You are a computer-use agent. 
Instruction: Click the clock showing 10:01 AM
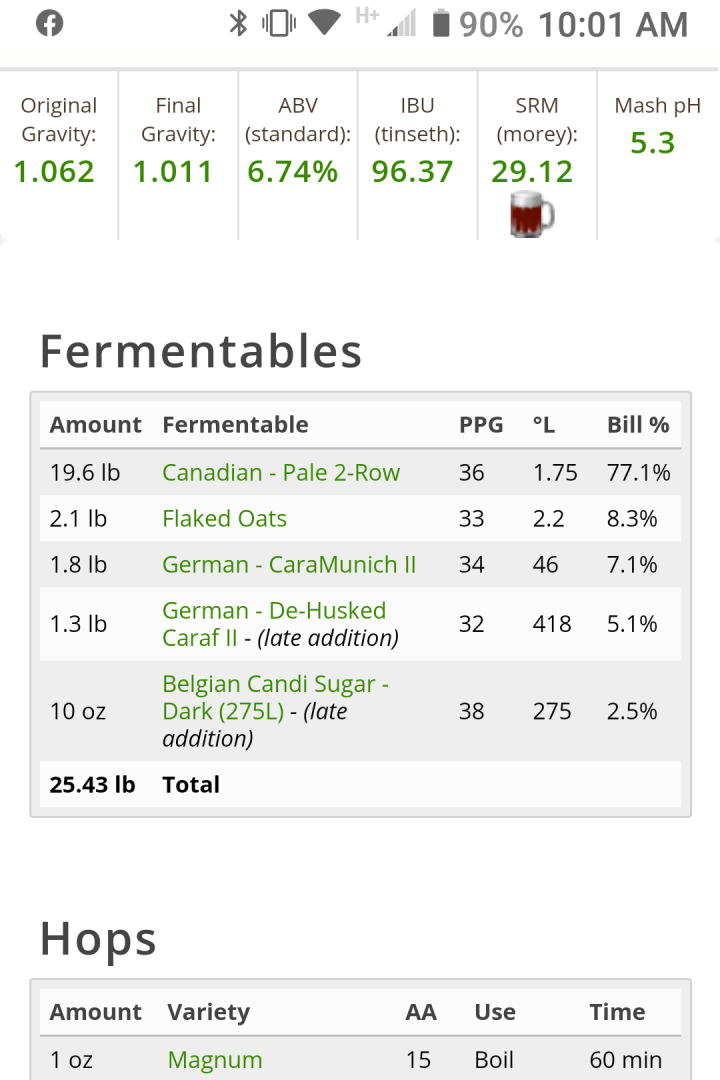[x=613, y=25]
